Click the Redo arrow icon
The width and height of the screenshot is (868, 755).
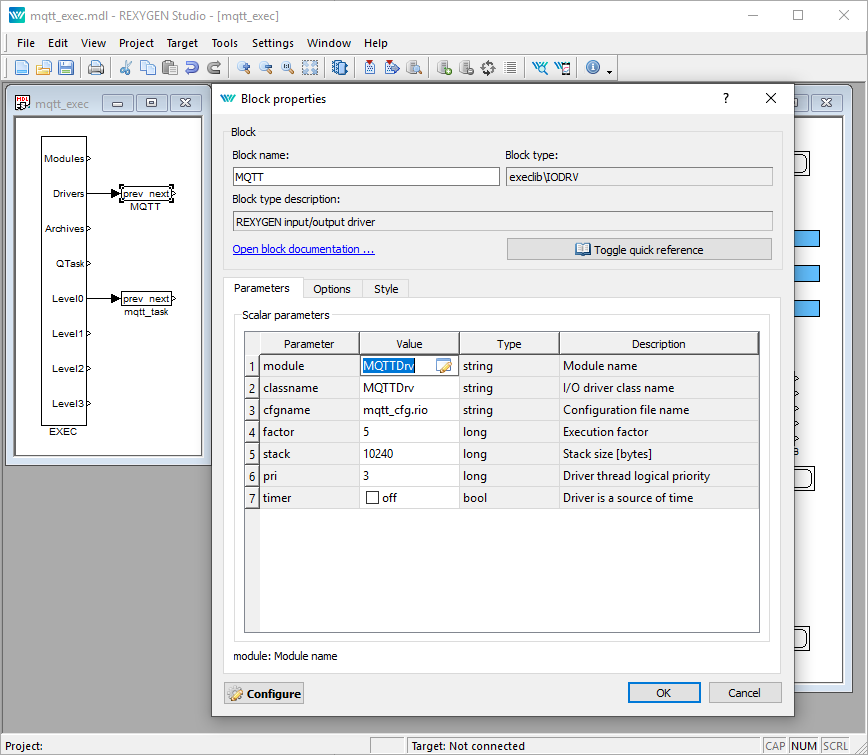214,68
